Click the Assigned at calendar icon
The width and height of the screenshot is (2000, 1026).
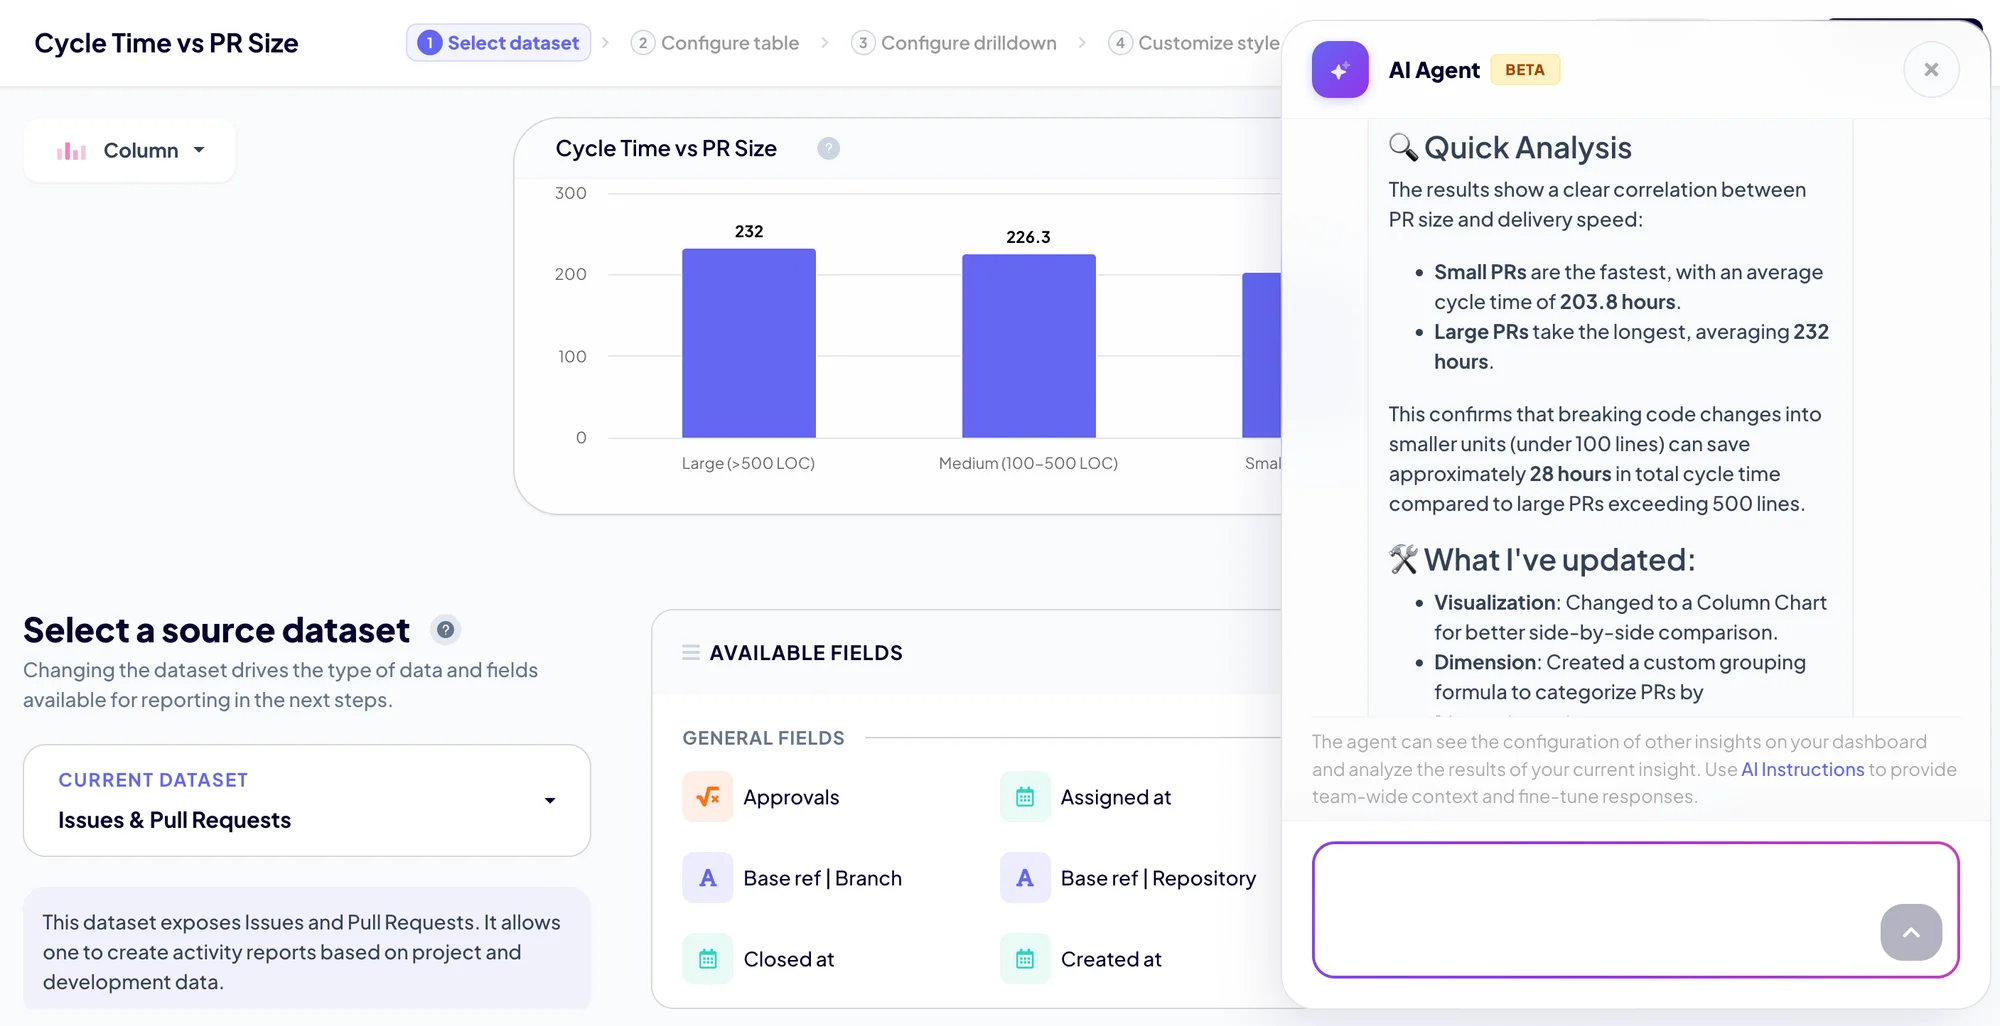[x=1025, y=797]
